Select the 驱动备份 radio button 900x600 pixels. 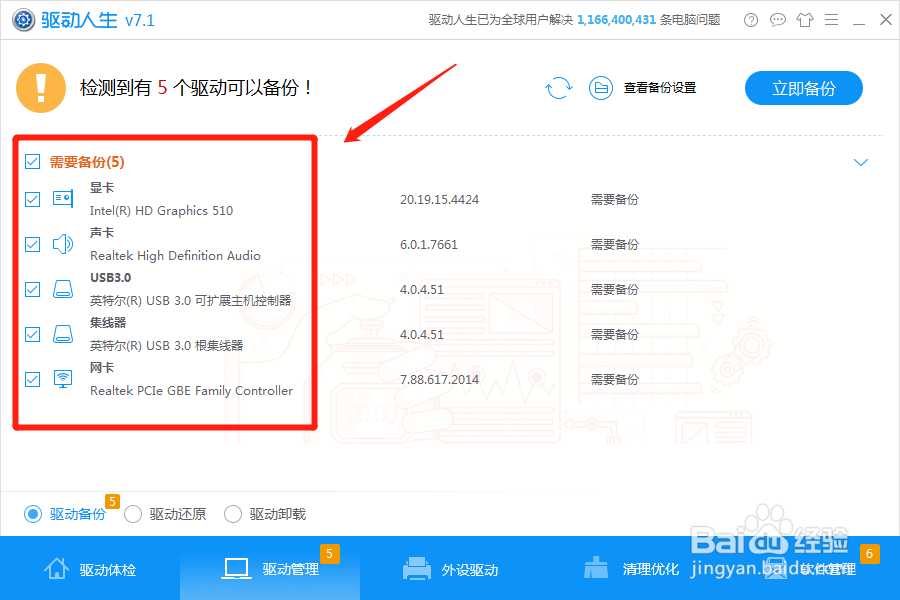33,514
